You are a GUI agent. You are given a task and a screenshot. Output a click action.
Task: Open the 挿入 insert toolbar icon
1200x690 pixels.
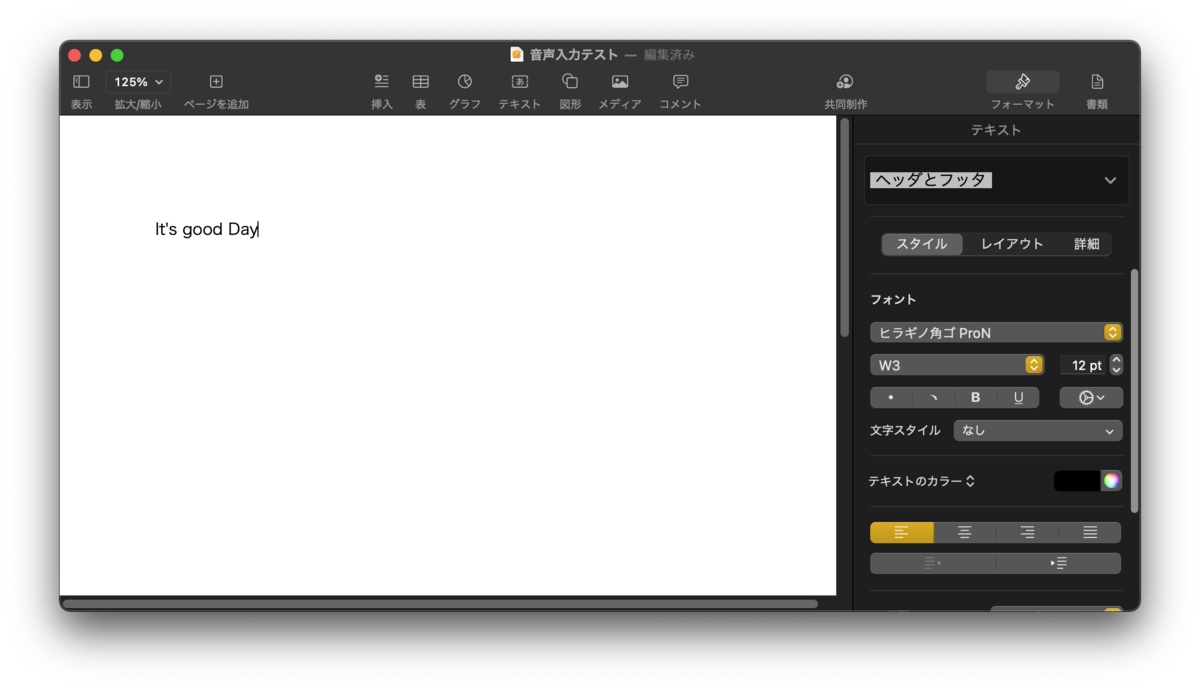pyautogui.click(x=381, y=82)
